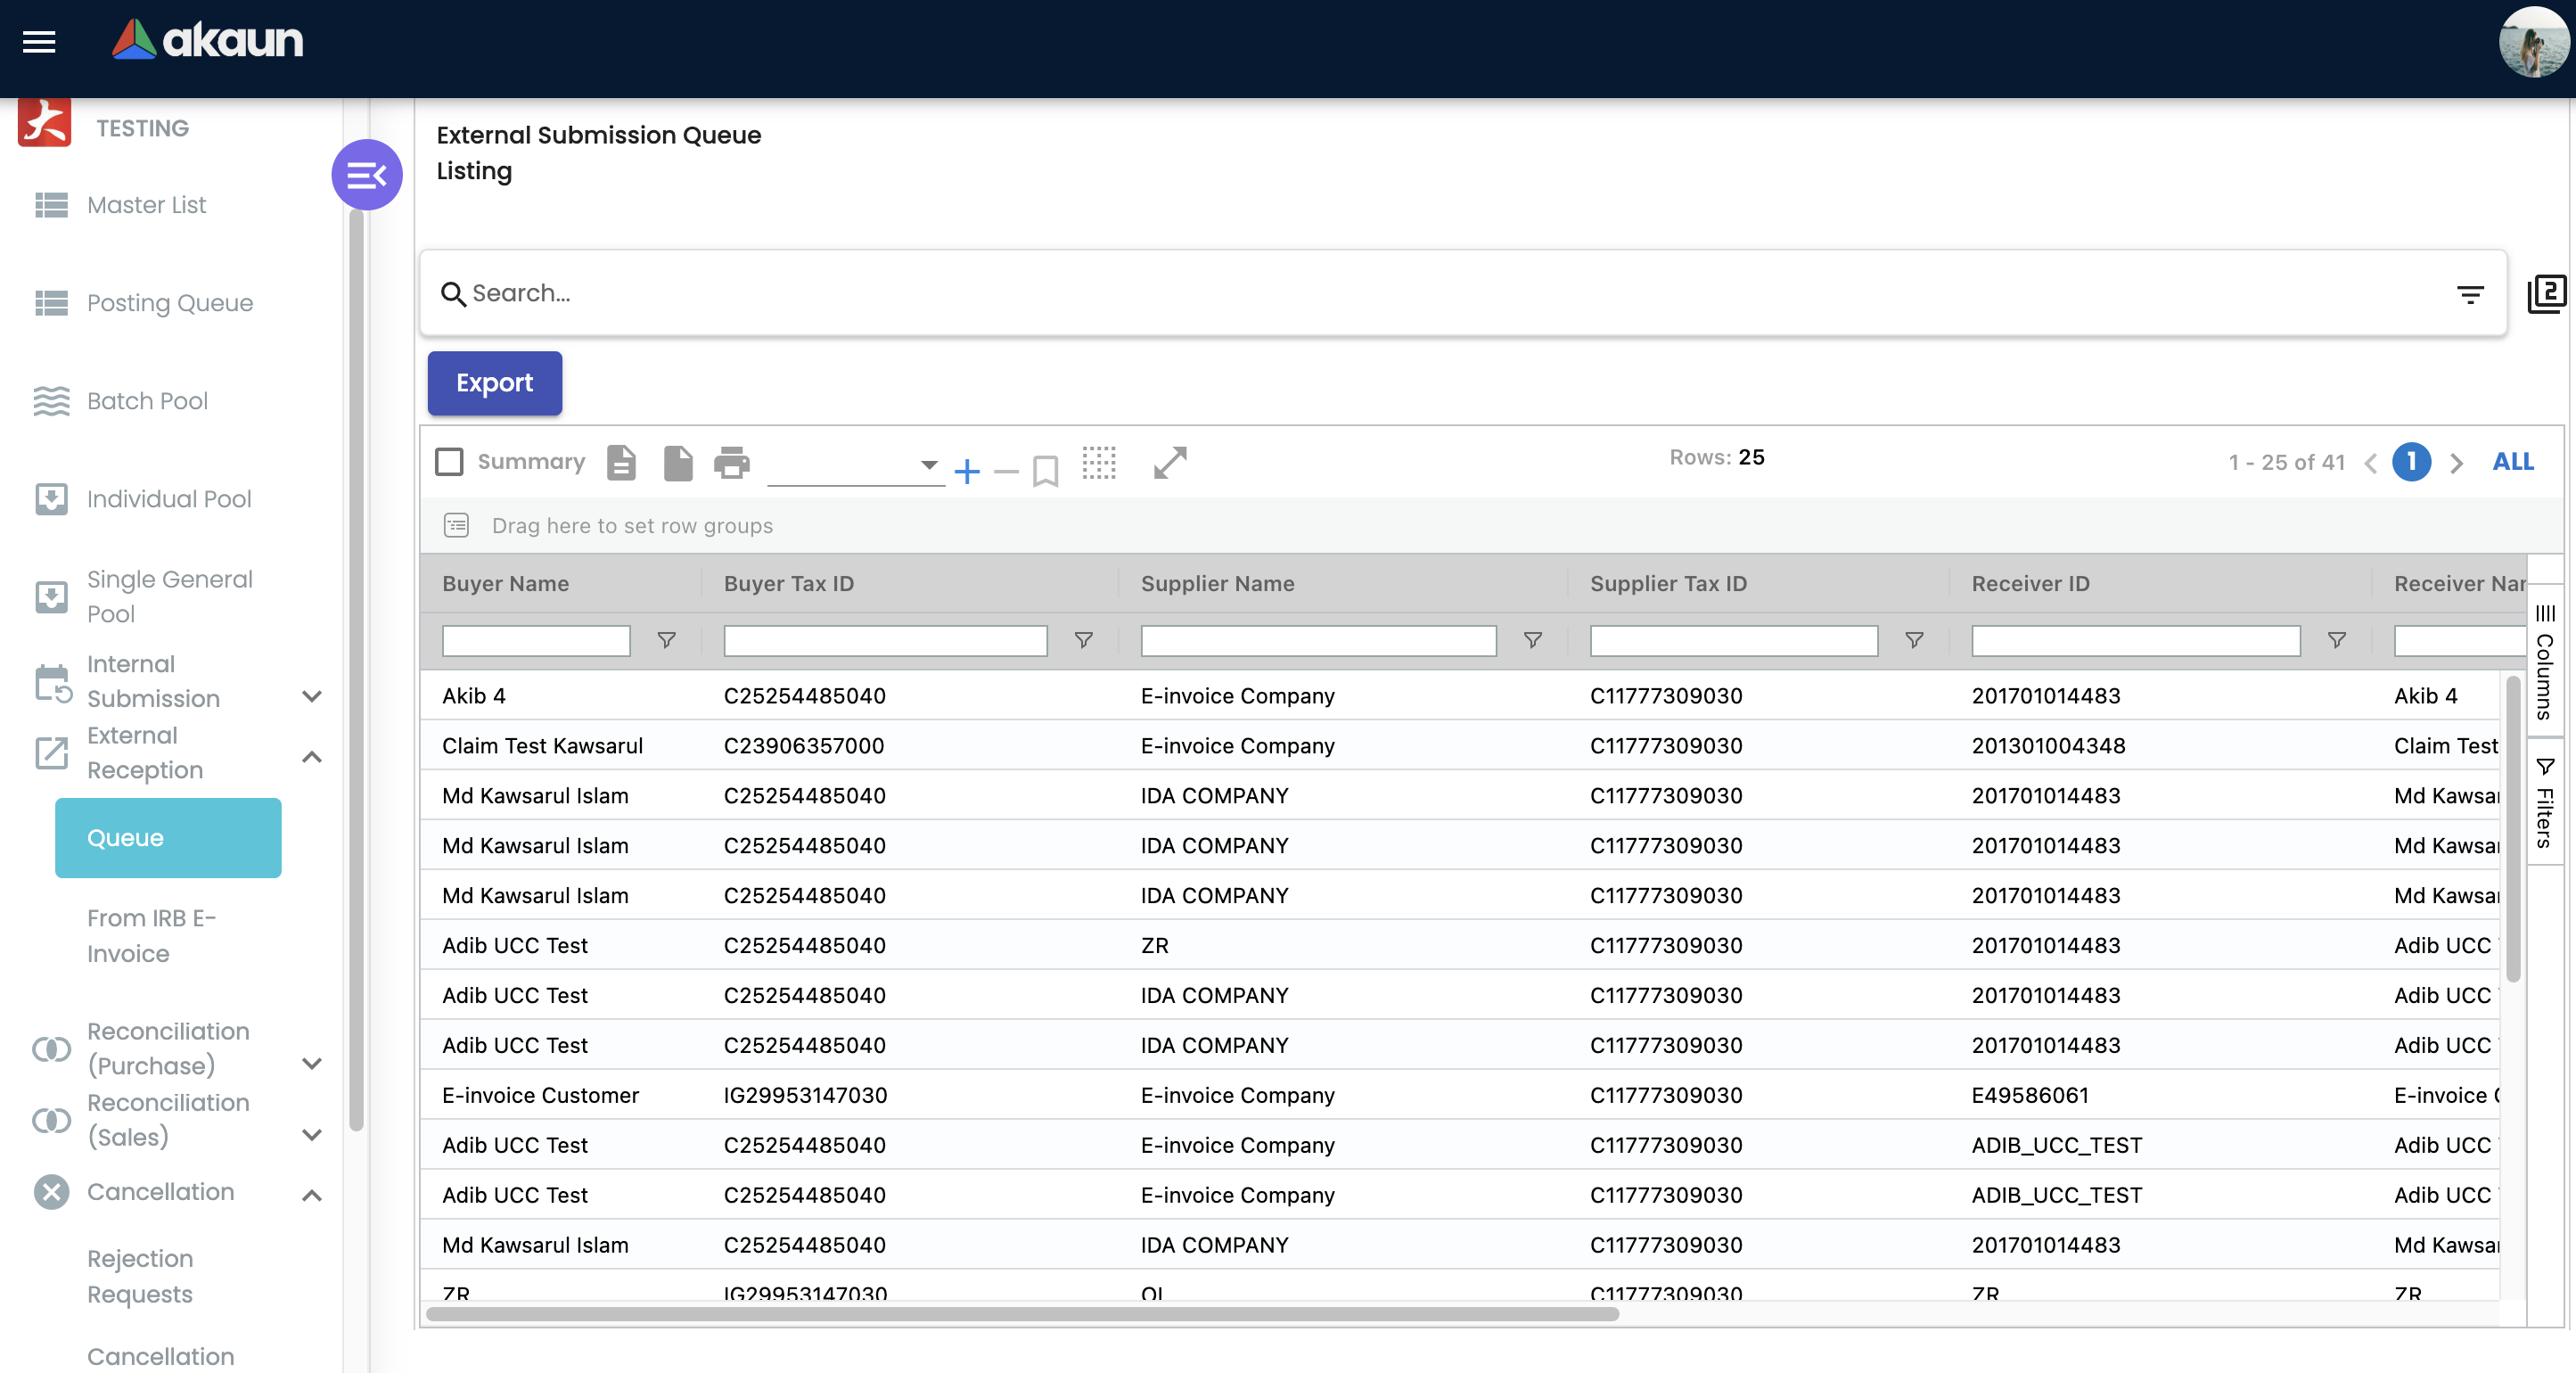Click the bookmark icon in grid toolbar

tap(1045, 470)
